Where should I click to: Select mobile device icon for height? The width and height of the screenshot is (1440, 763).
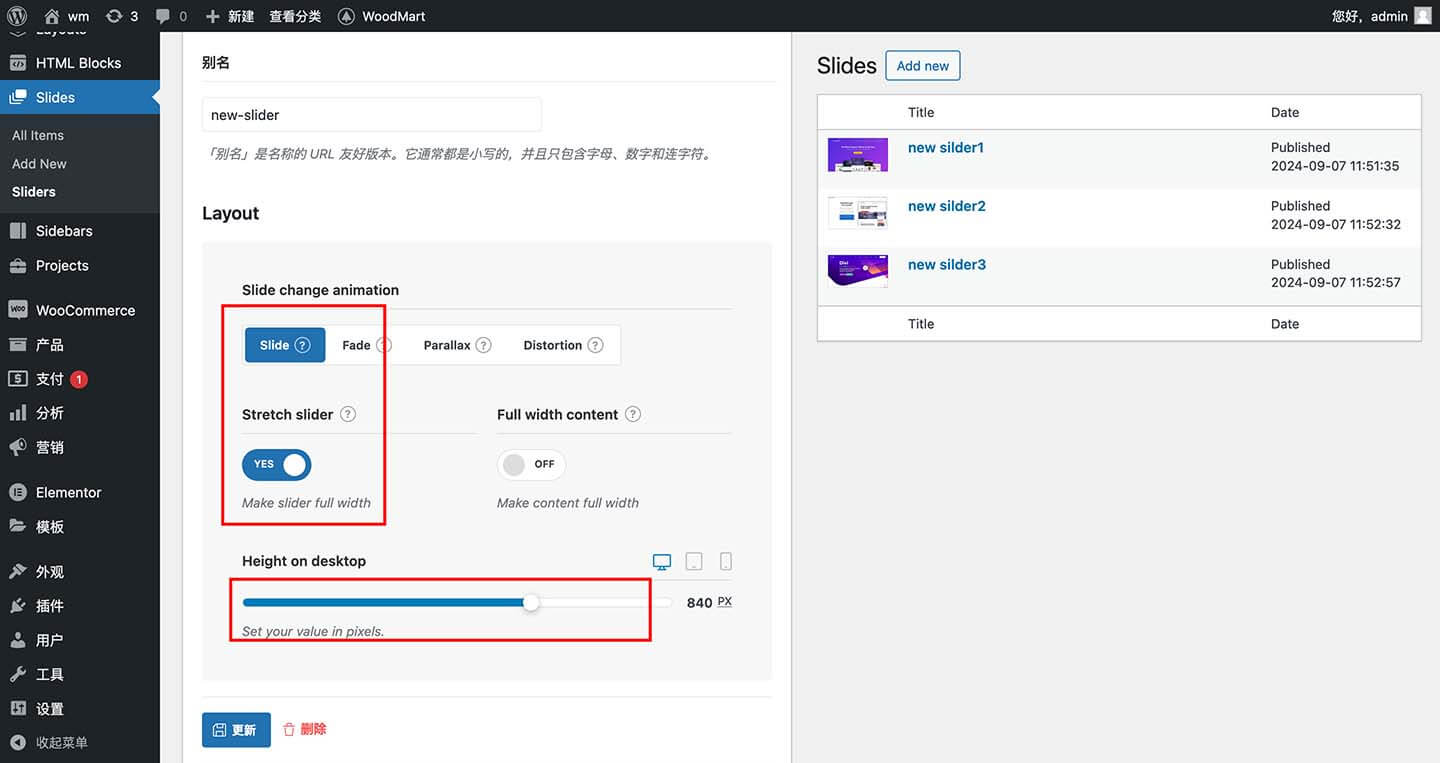point(726,562)
